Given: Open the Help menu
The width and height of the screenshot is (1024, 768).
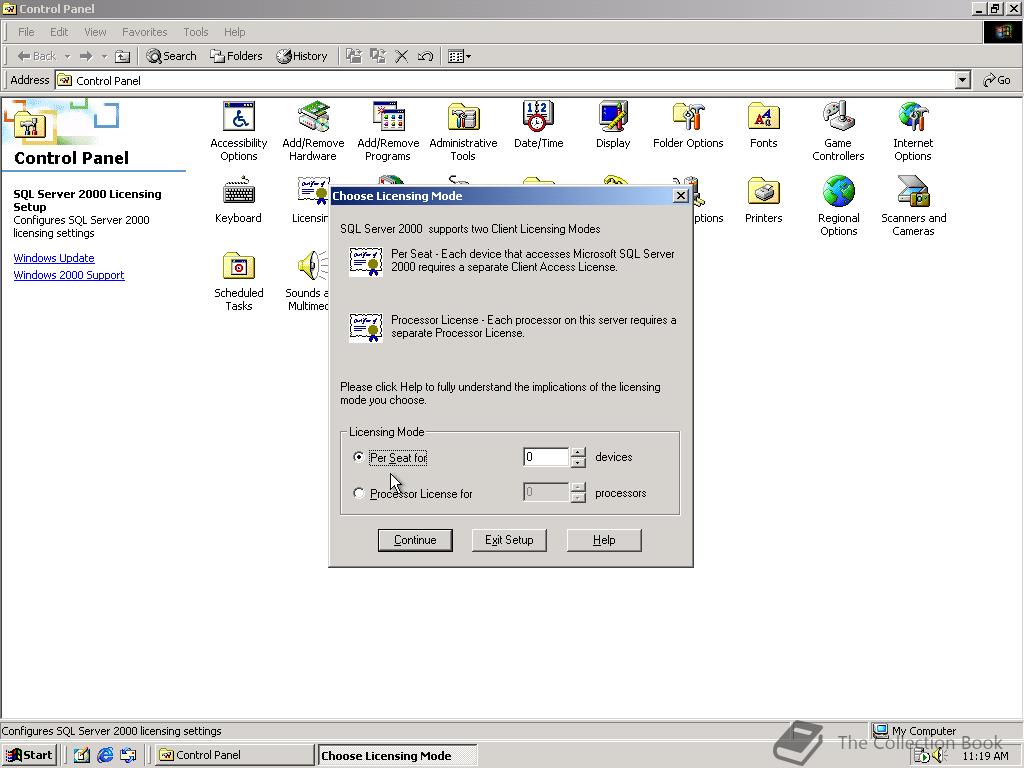Looking at the screenshot, I should (x=234, y=32).
